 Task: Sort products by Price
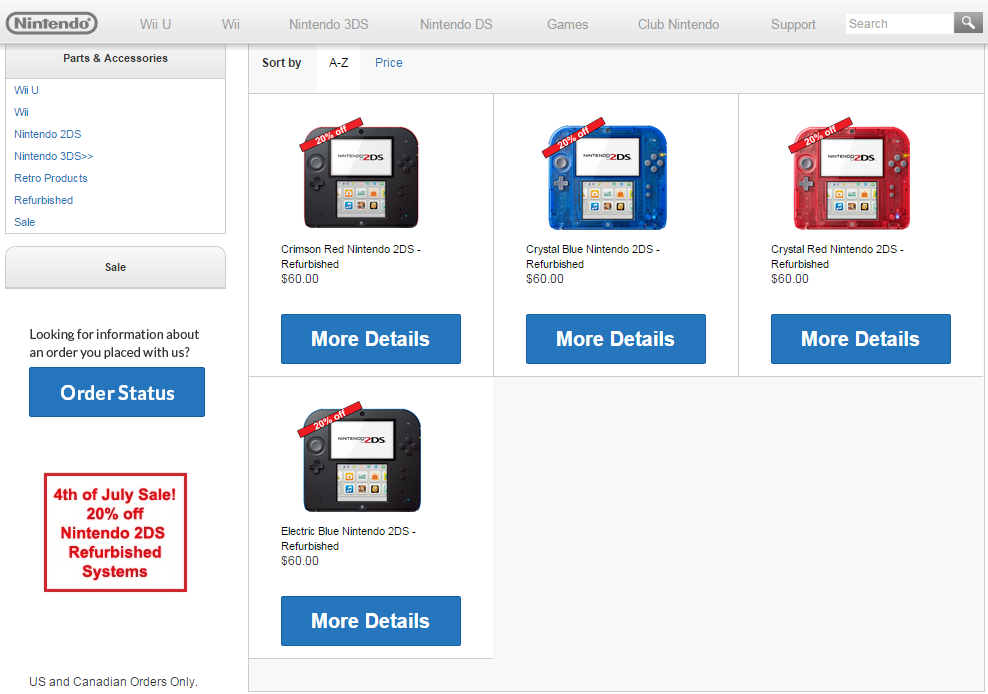[389, 63]
